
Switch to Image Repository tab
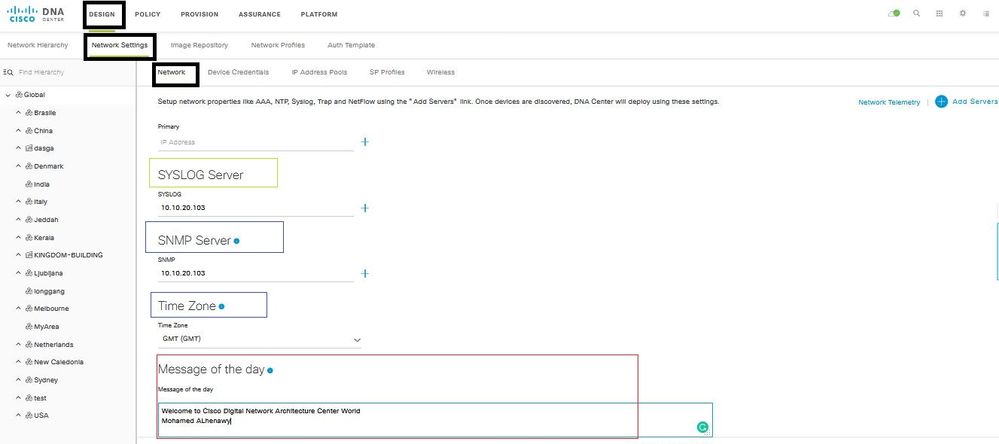tap(199, 45)
